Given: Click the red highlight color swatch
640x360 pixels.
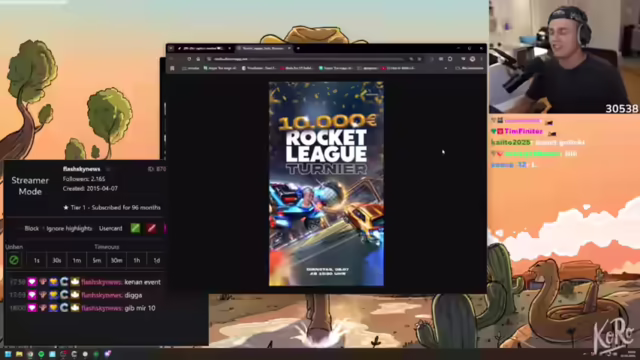Looking at the screenshot, I should click(x=151, y=228).
